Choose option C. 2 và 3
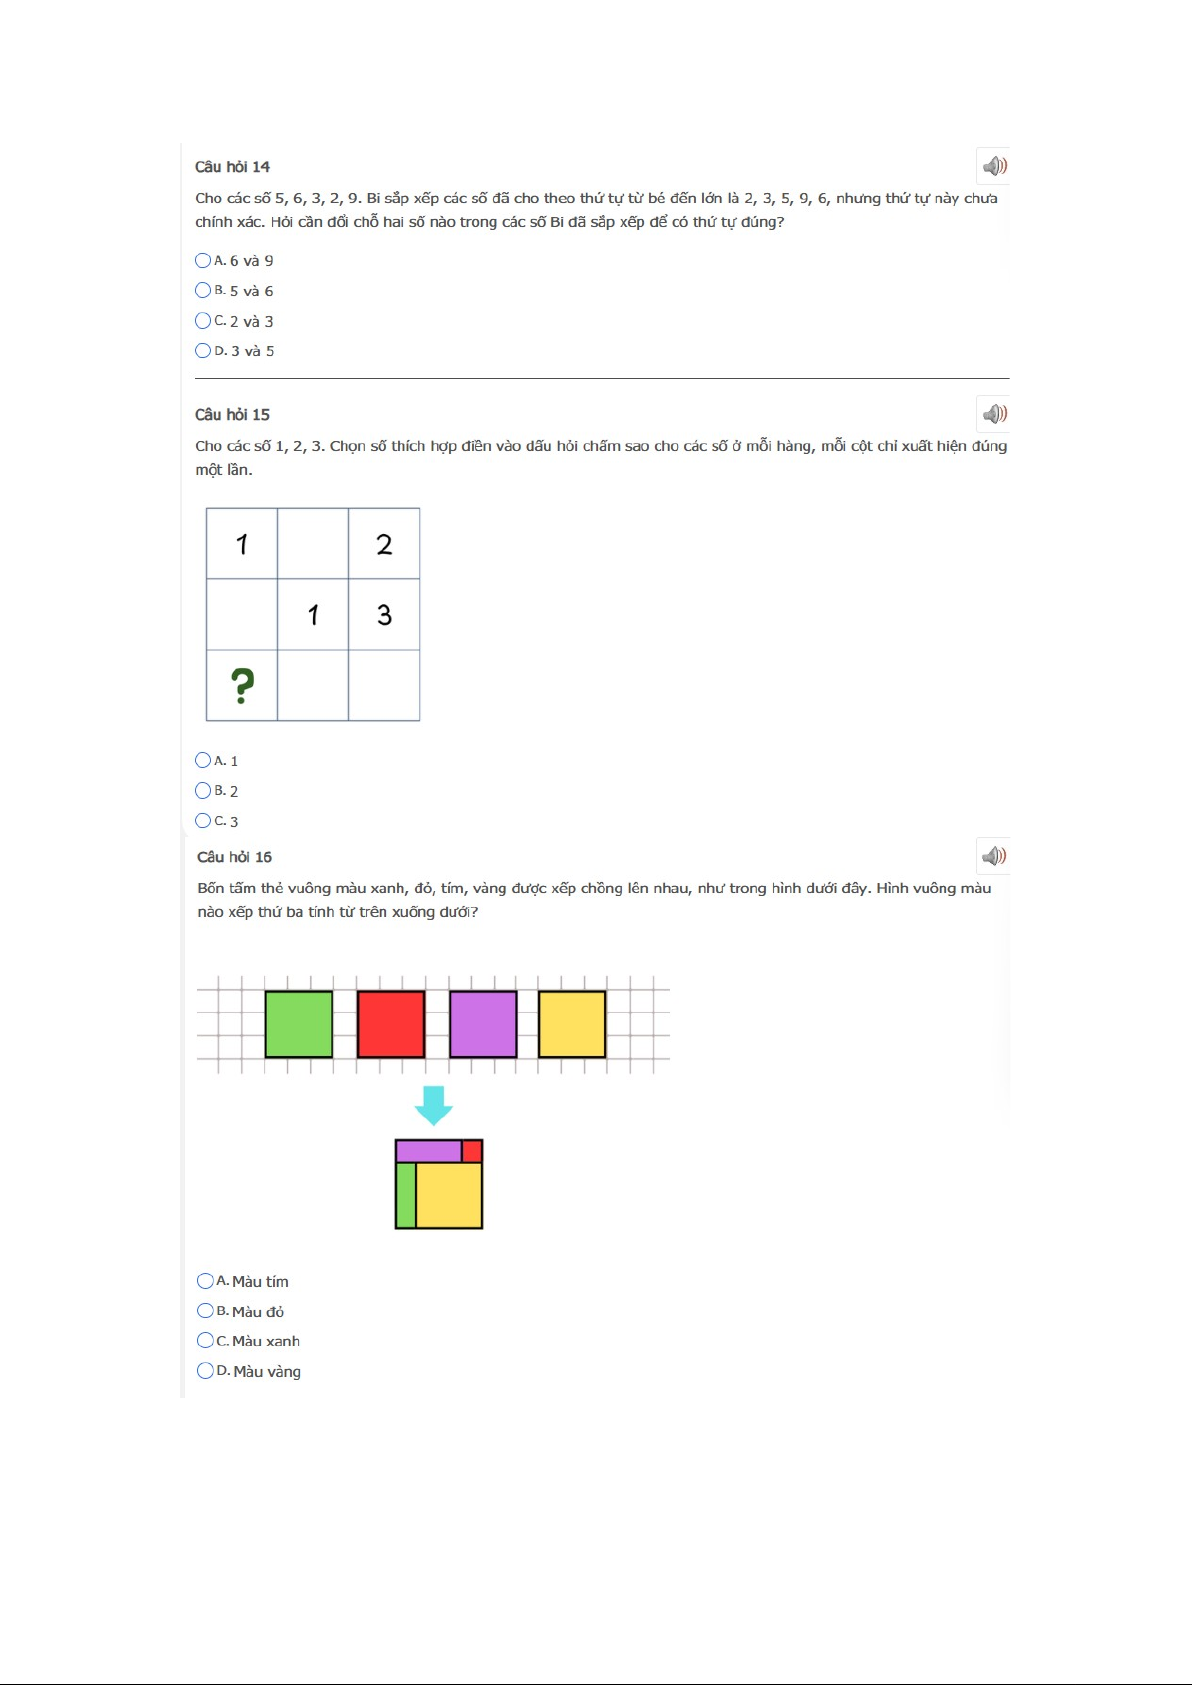Viewport: 1192px width, 1685px height. tap(203, 321)
